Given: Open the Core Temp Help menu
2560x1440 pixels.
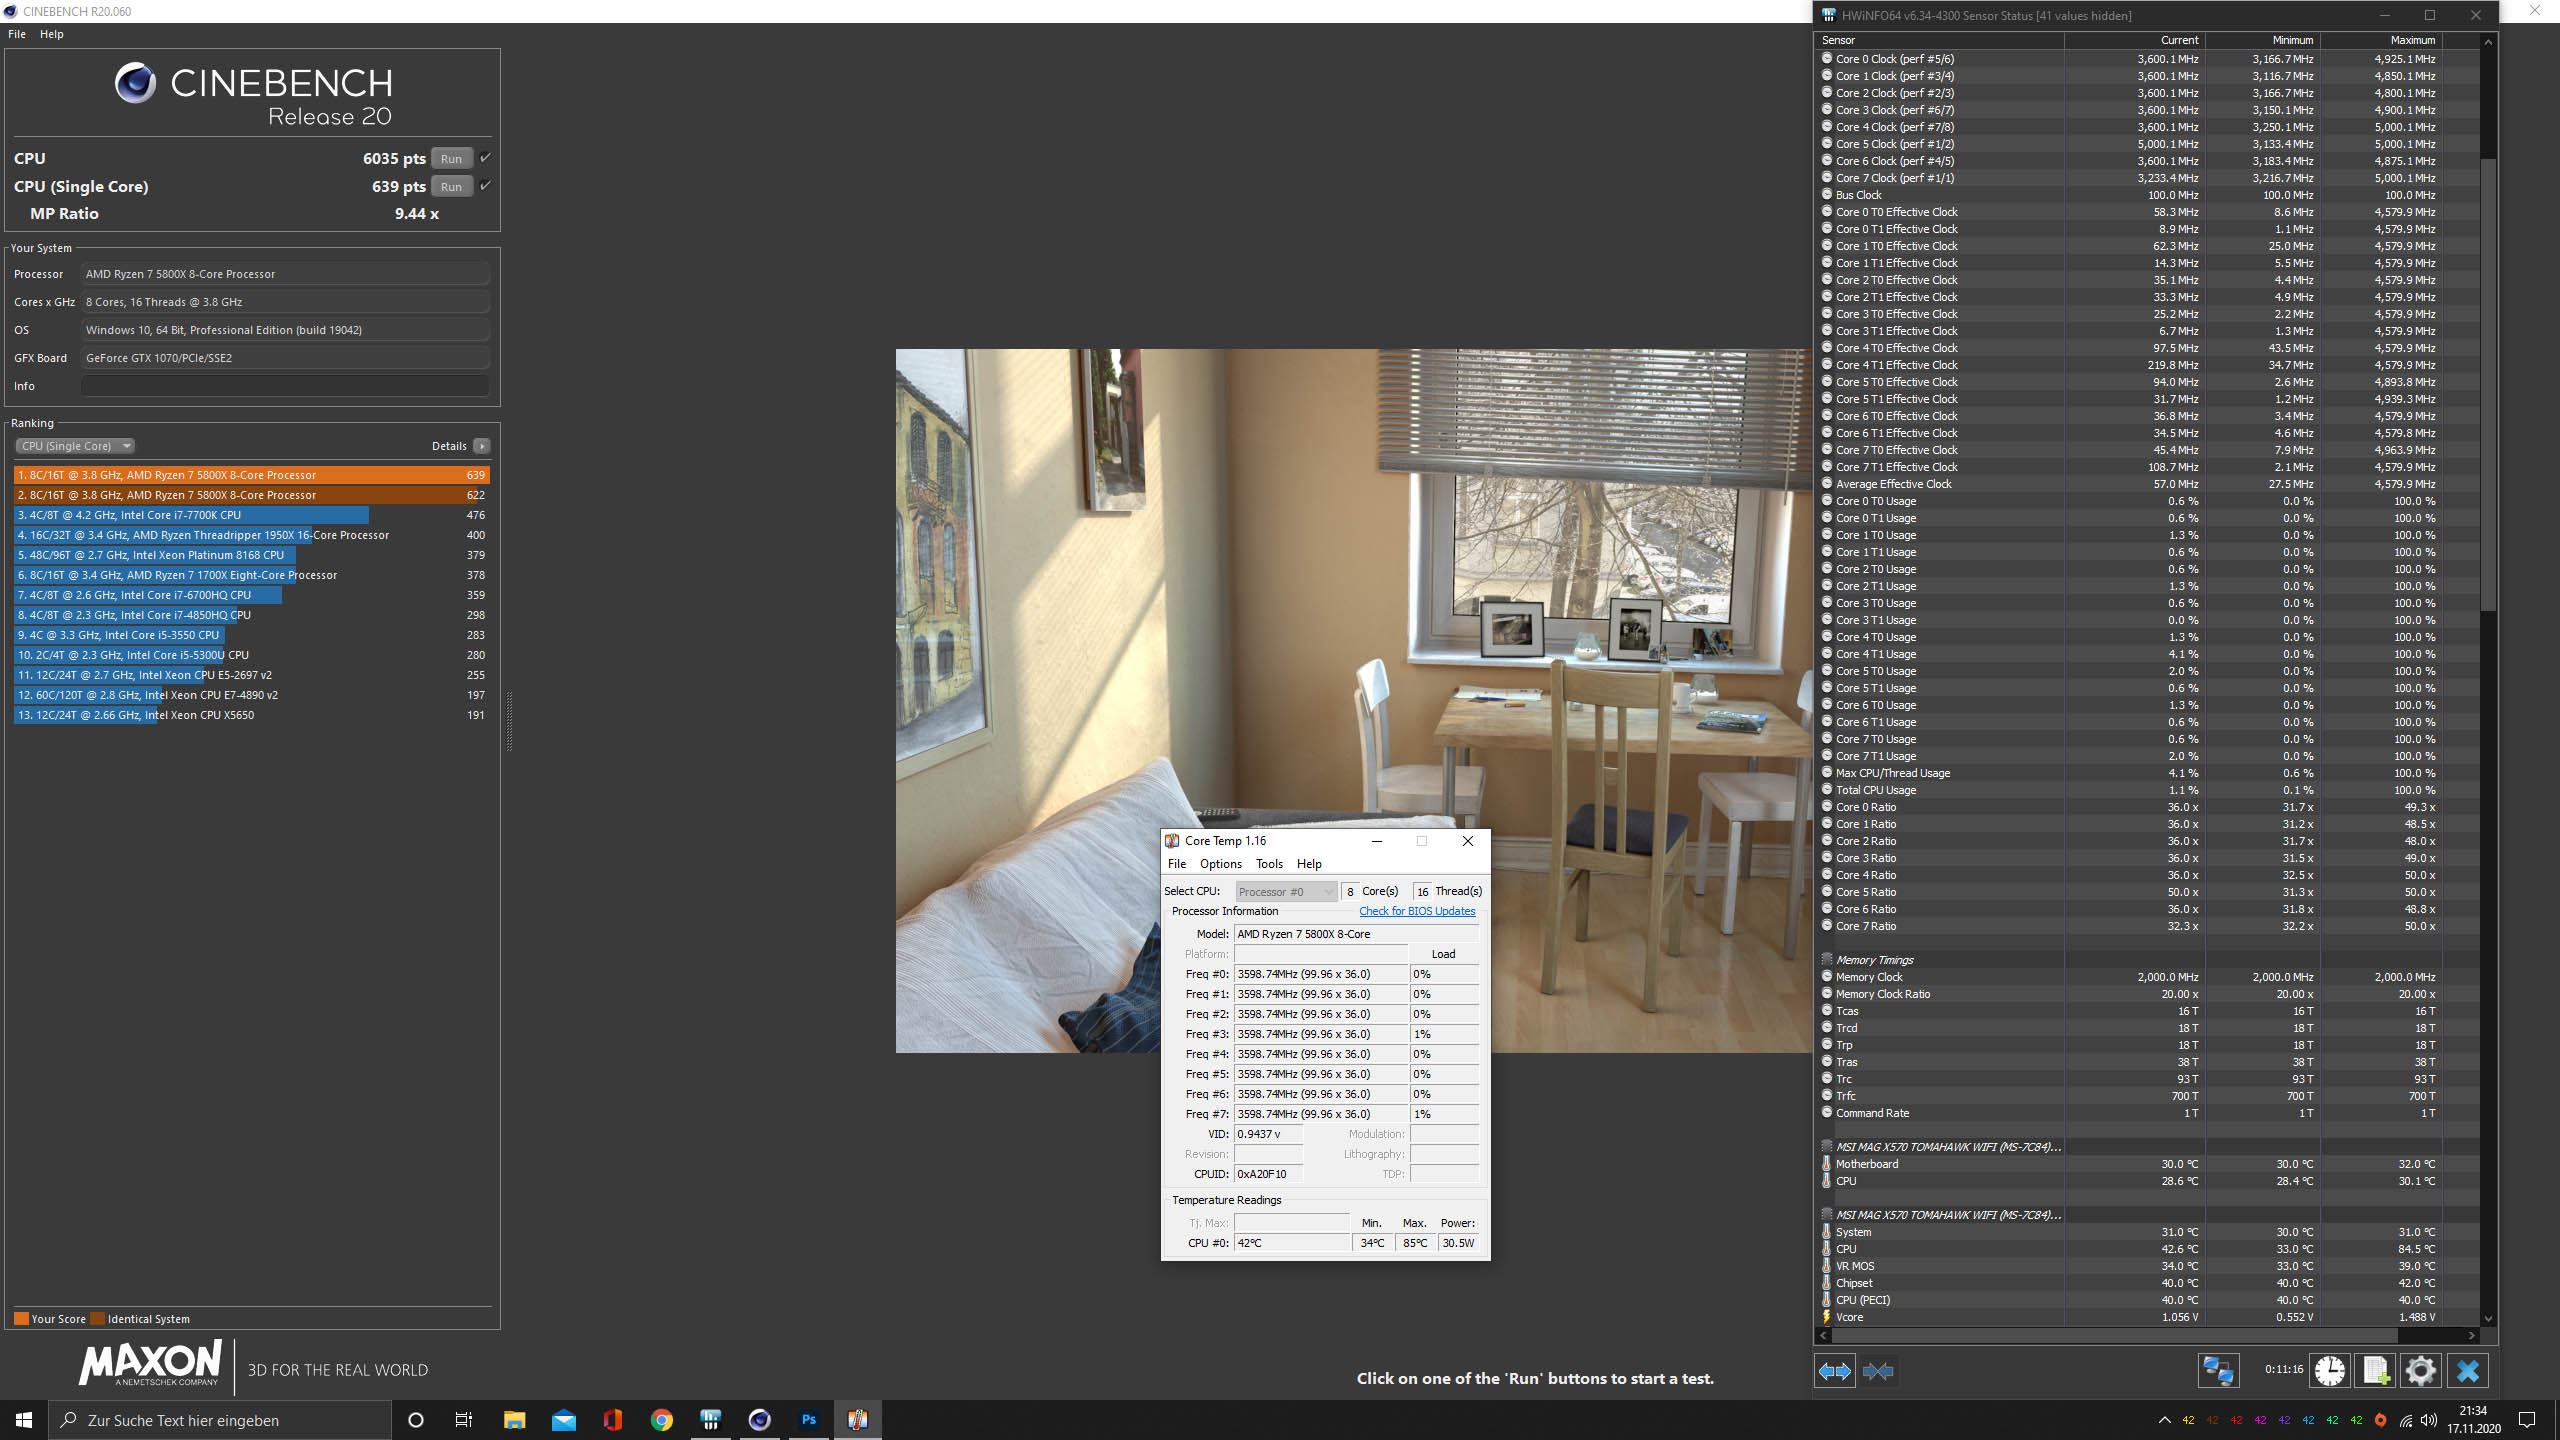Looking at the screenshot, I should coord(1309,864).
